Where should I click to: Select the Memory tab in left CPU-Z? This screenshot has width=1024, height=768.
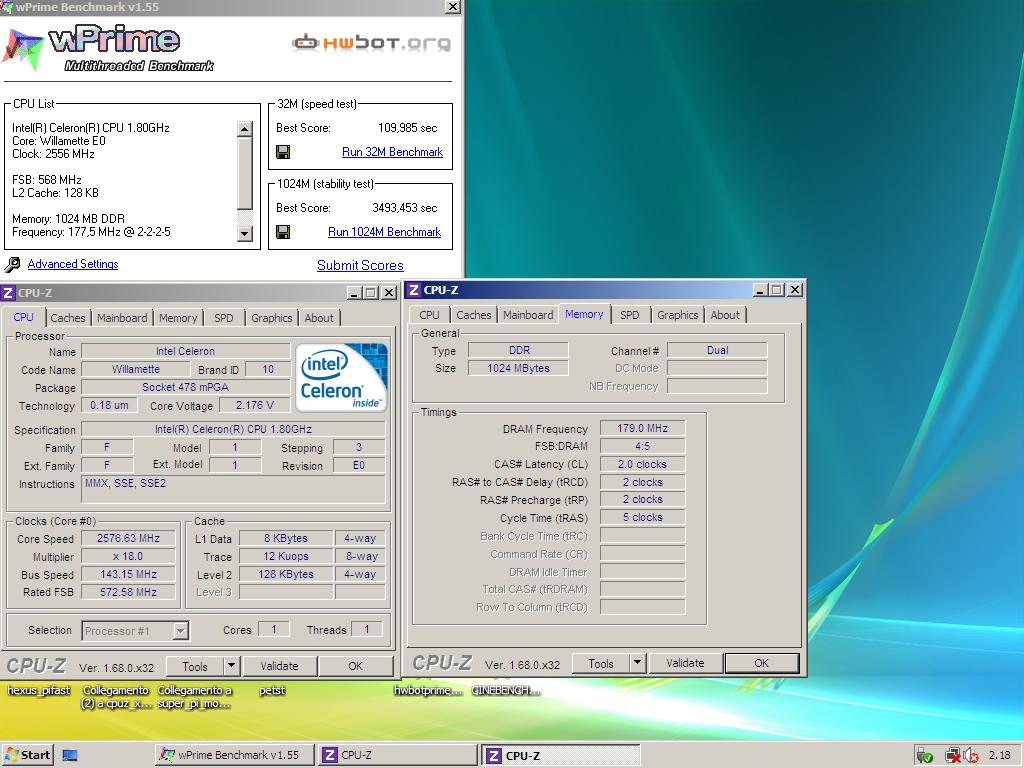coord(178,318)
